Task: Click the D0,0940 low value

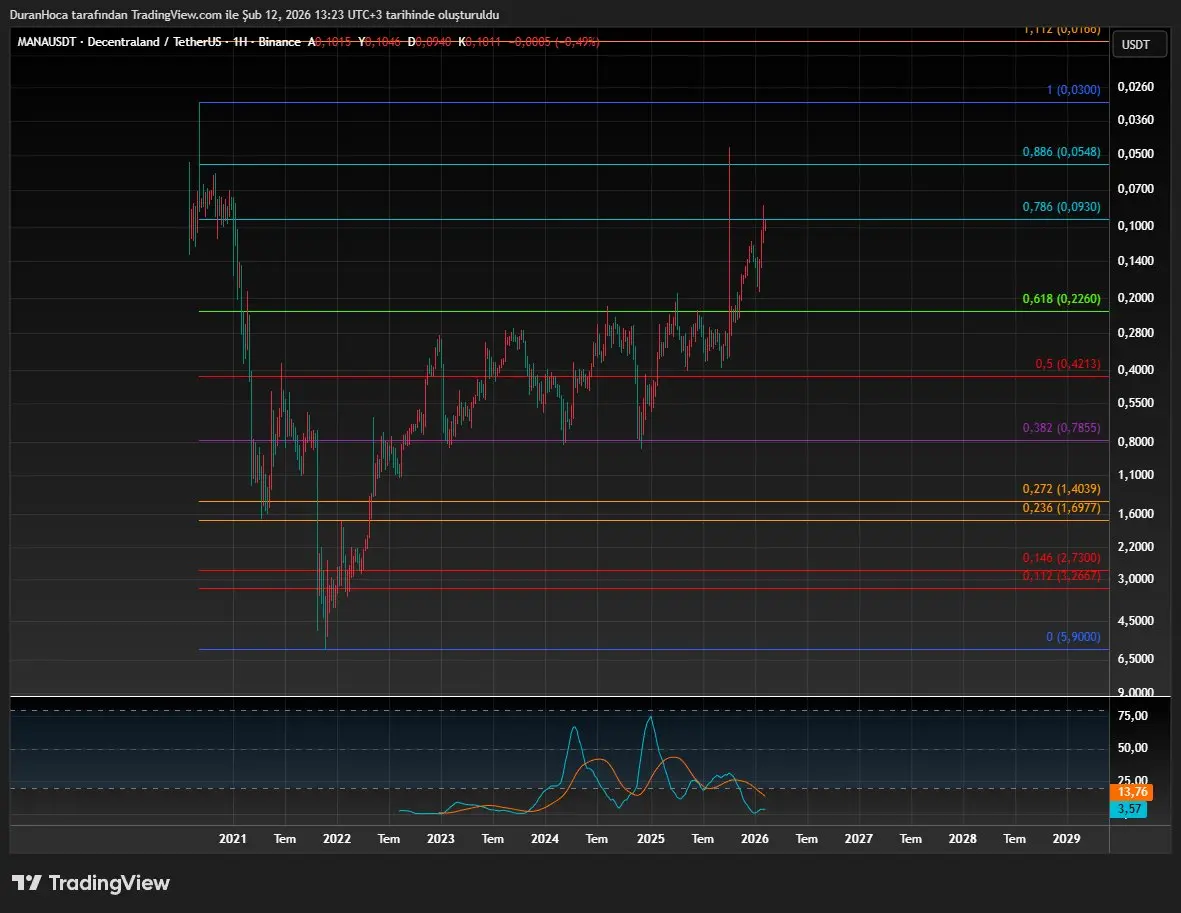Action: [429, 41]
